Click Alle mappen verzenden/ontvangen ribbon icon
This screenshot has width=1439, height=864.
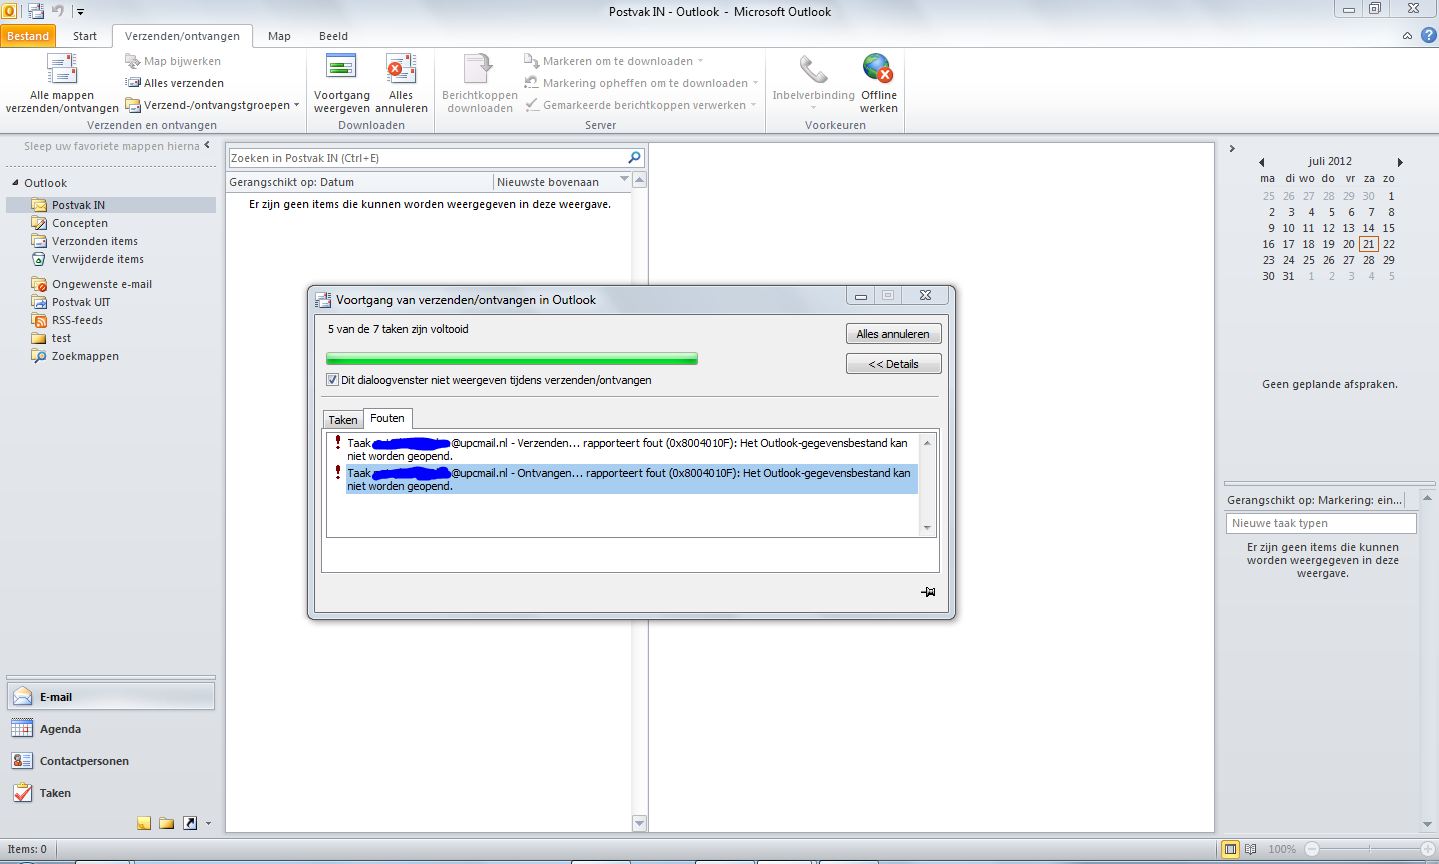62,69
